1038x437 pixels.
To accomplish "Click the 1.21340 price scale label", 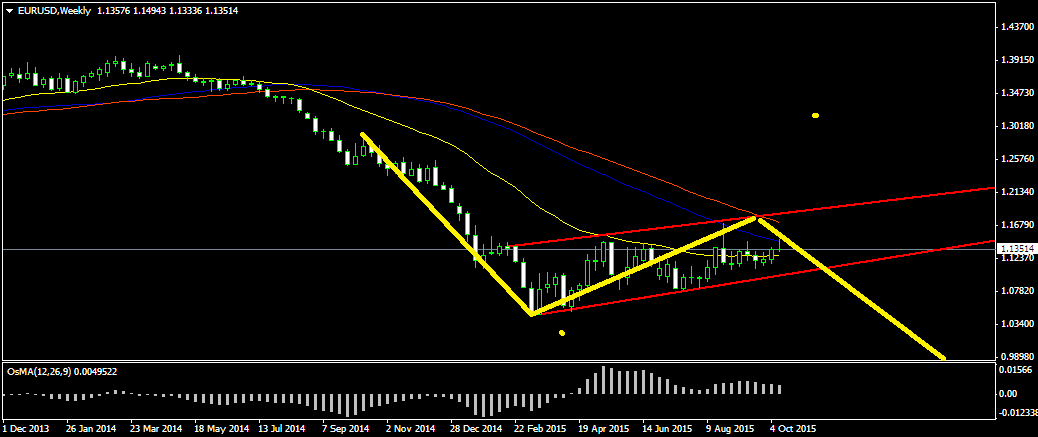I will pyautogui.click(x=1016, y=192).
